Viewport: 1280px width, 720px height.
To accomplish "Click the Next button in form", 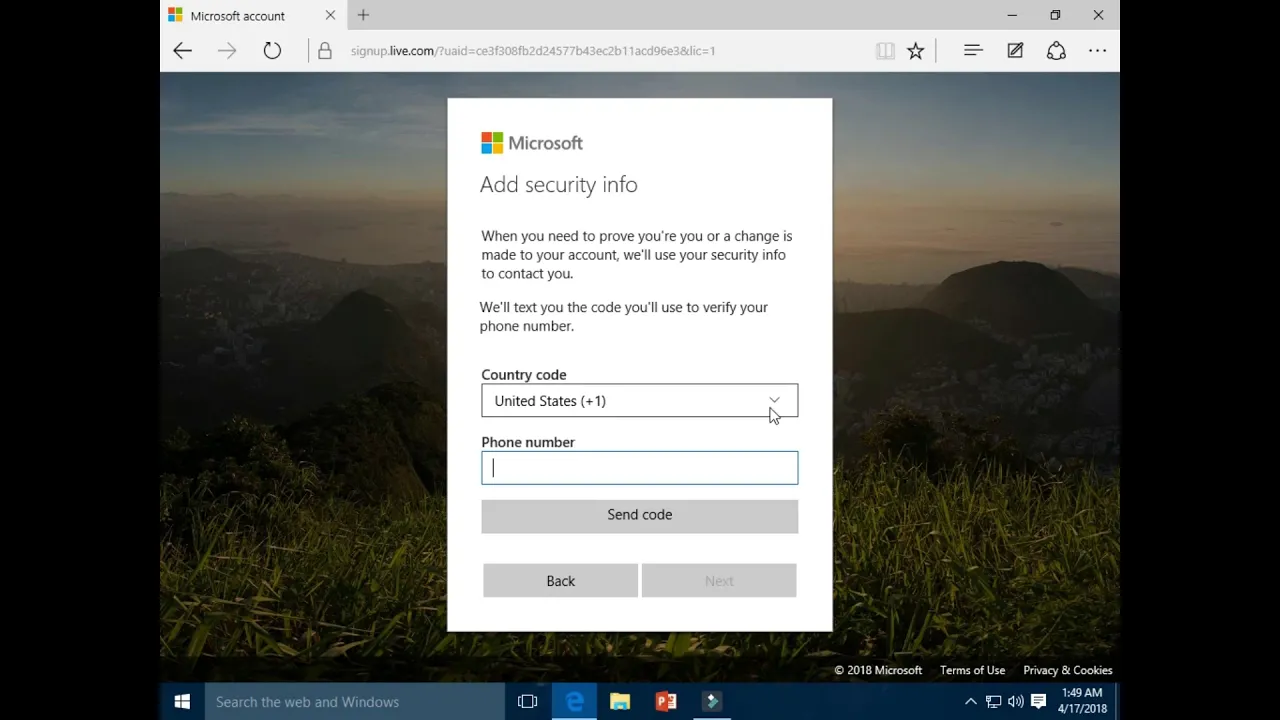I will (x=719, y=581).
